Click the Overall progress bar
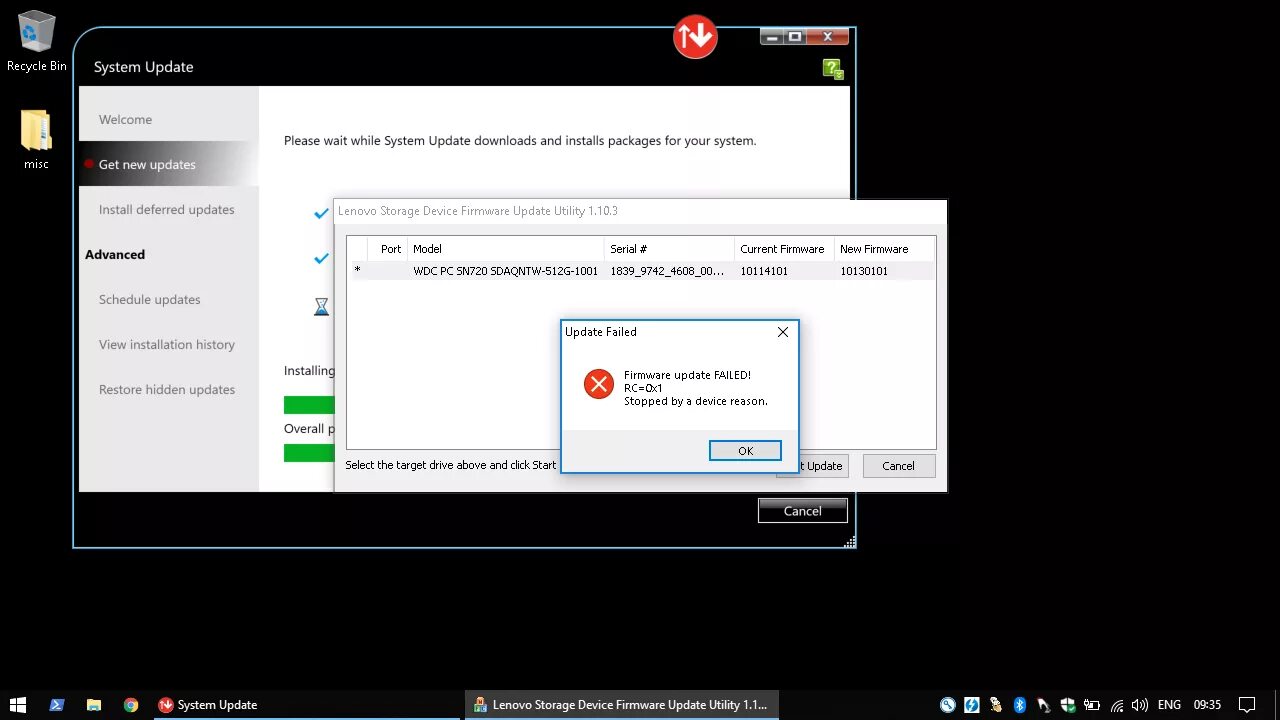The width and height of the screenshot is (1280, 720). [x=309, y=453]
